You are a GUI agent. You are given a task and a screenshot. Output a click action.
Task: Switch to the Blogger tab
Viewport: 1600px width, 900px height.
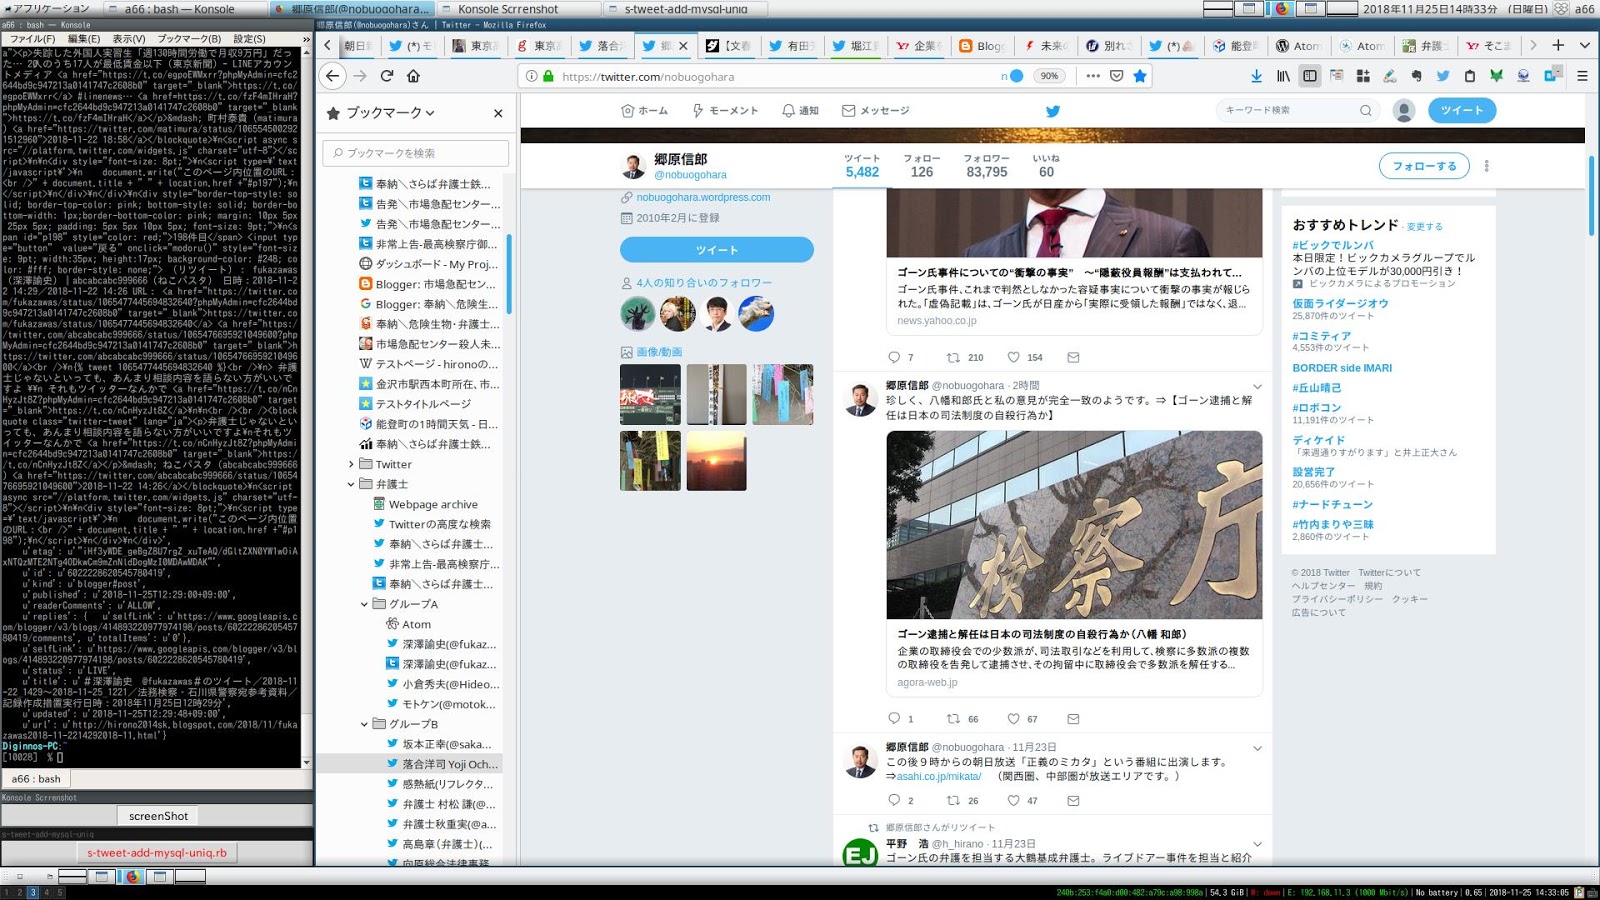coord(982,46)
